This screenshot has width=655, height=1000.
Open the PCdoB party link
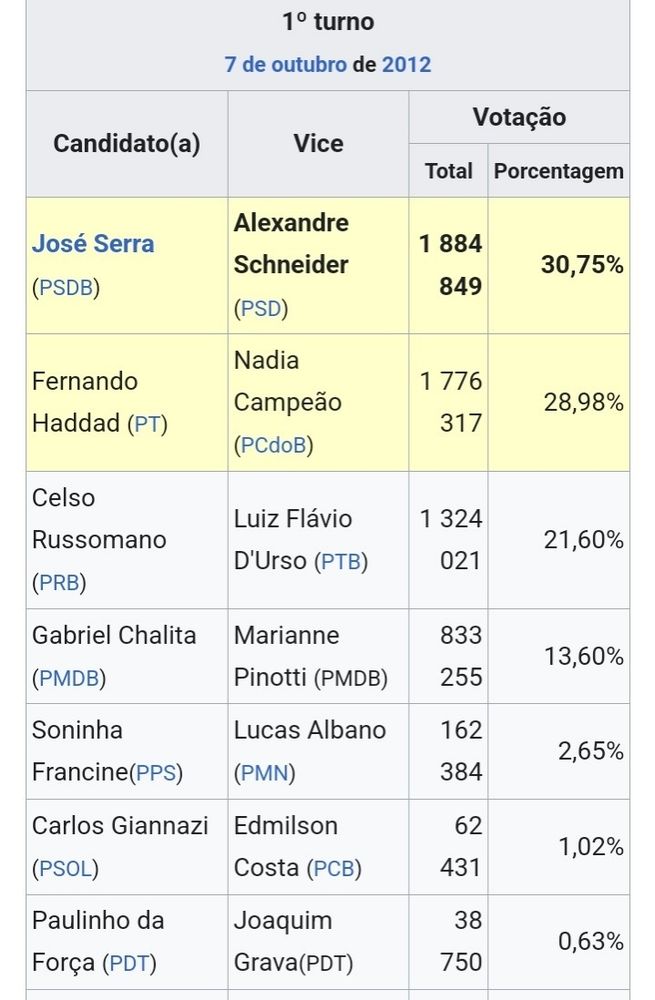[x=274, y=446]
